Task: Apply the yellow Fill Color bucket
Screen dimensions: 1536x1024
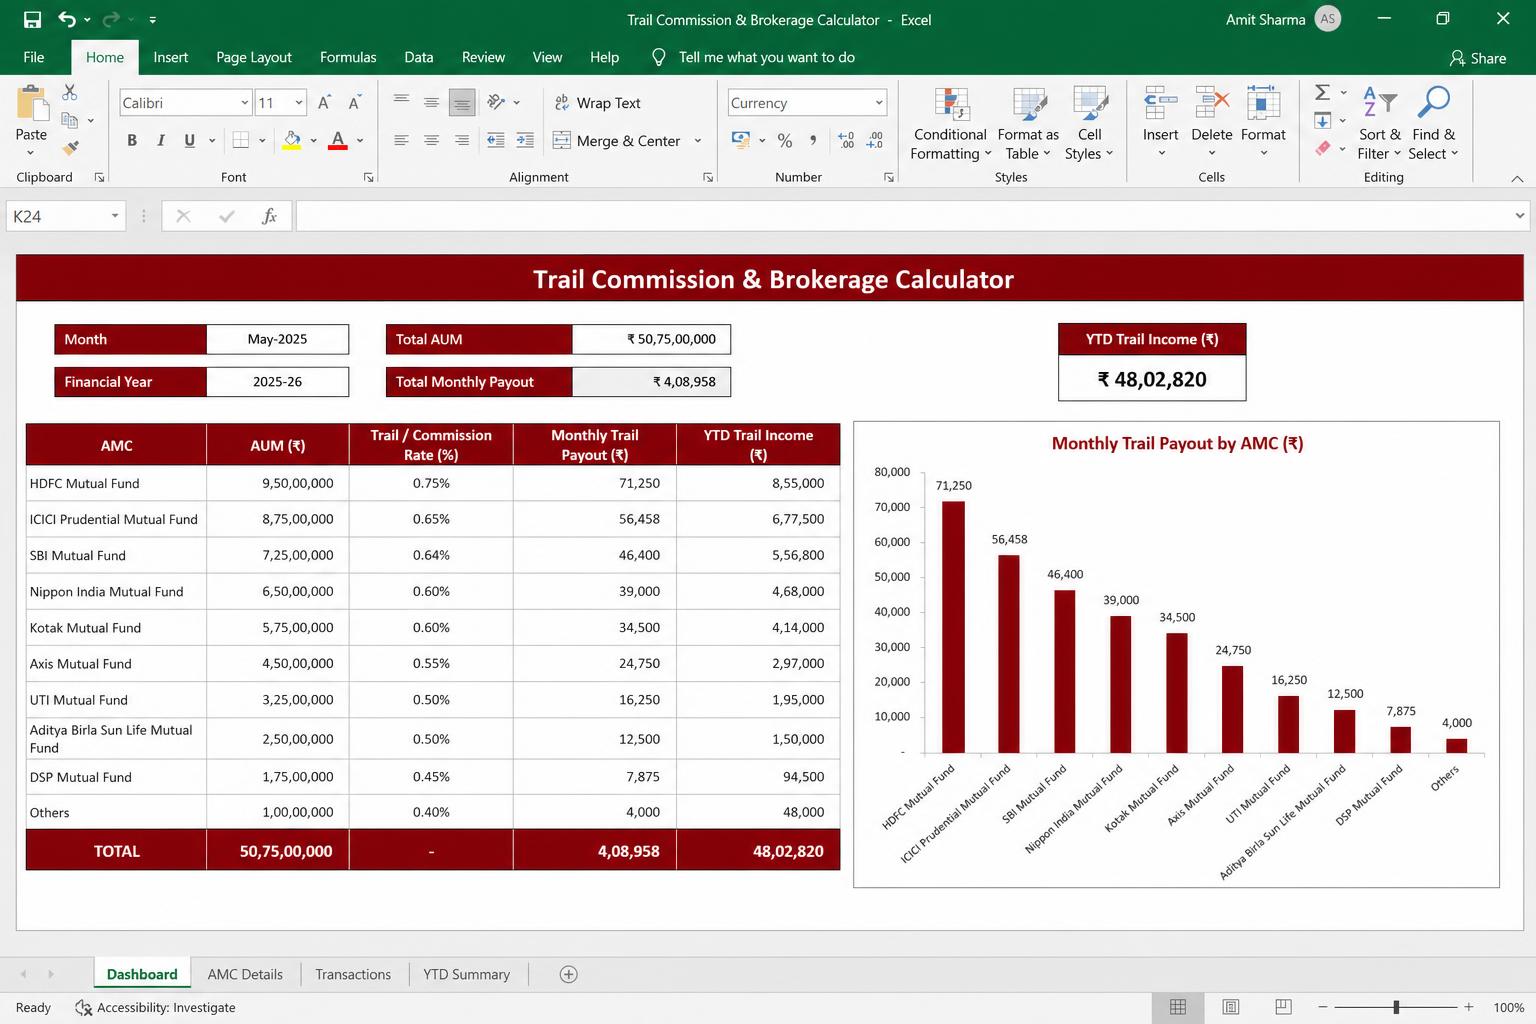Action: click(x=292, y=141)
